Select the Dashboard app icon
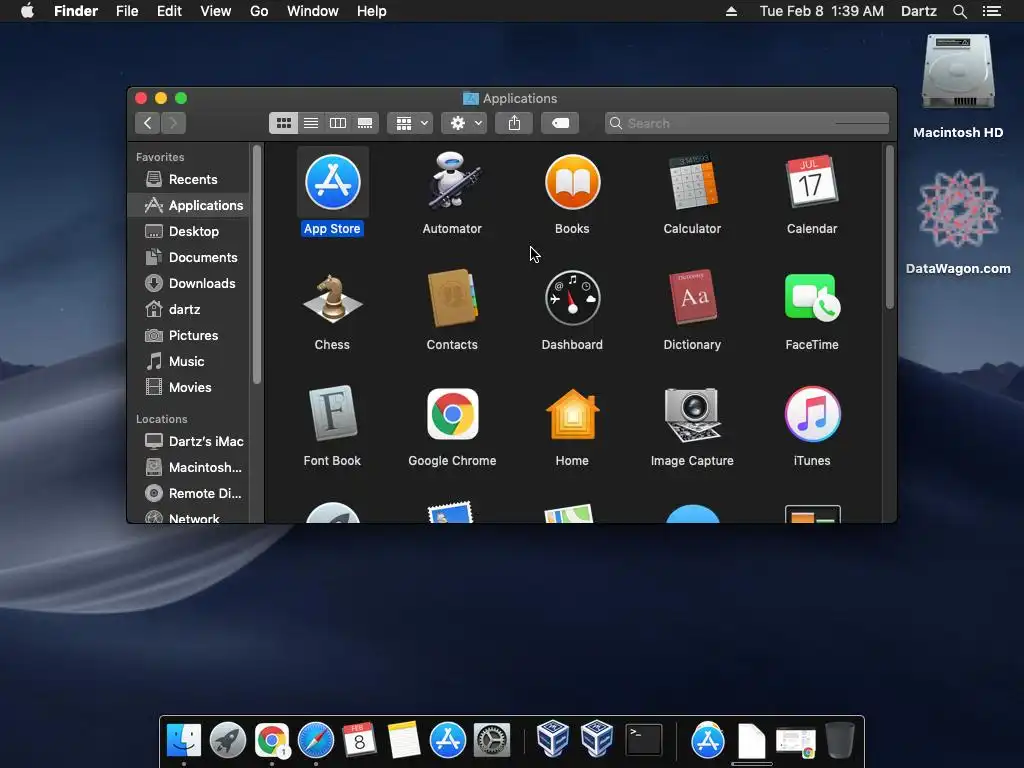The height and width of the screenshot is (768, 1024). [572, 298]
